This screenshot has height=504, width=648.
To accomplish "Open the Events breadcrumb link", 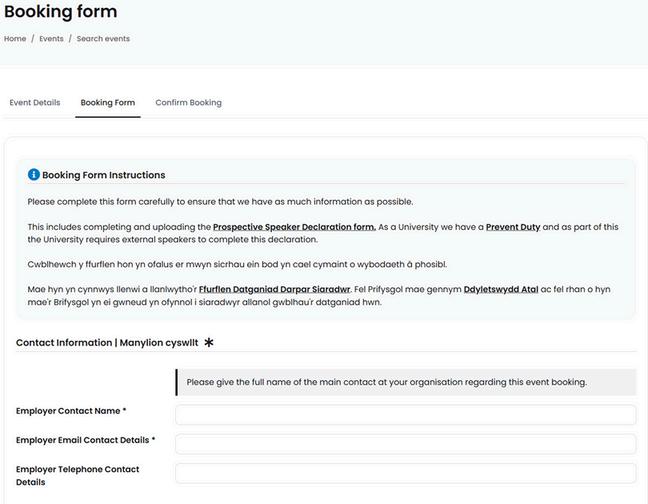I will pos(51,39).
